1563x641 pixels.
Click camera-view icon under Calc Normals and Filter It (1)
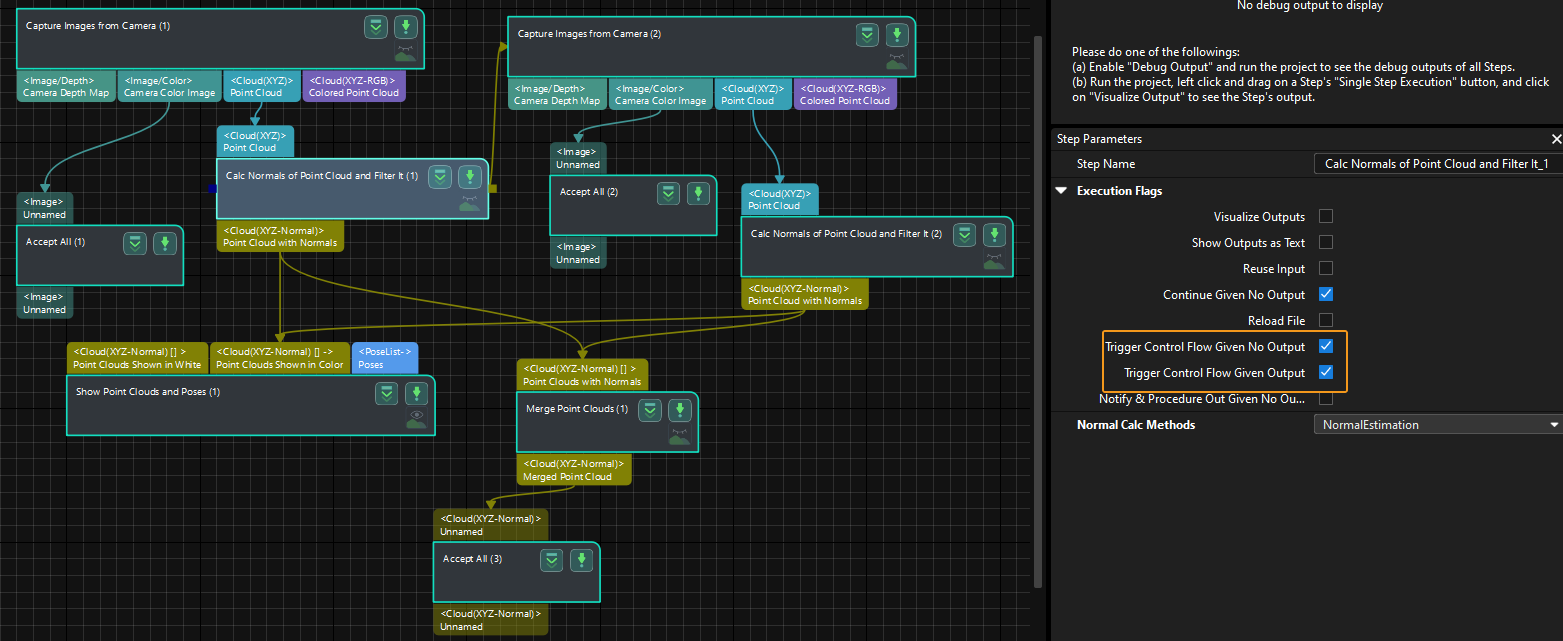[x=469, y=204]
